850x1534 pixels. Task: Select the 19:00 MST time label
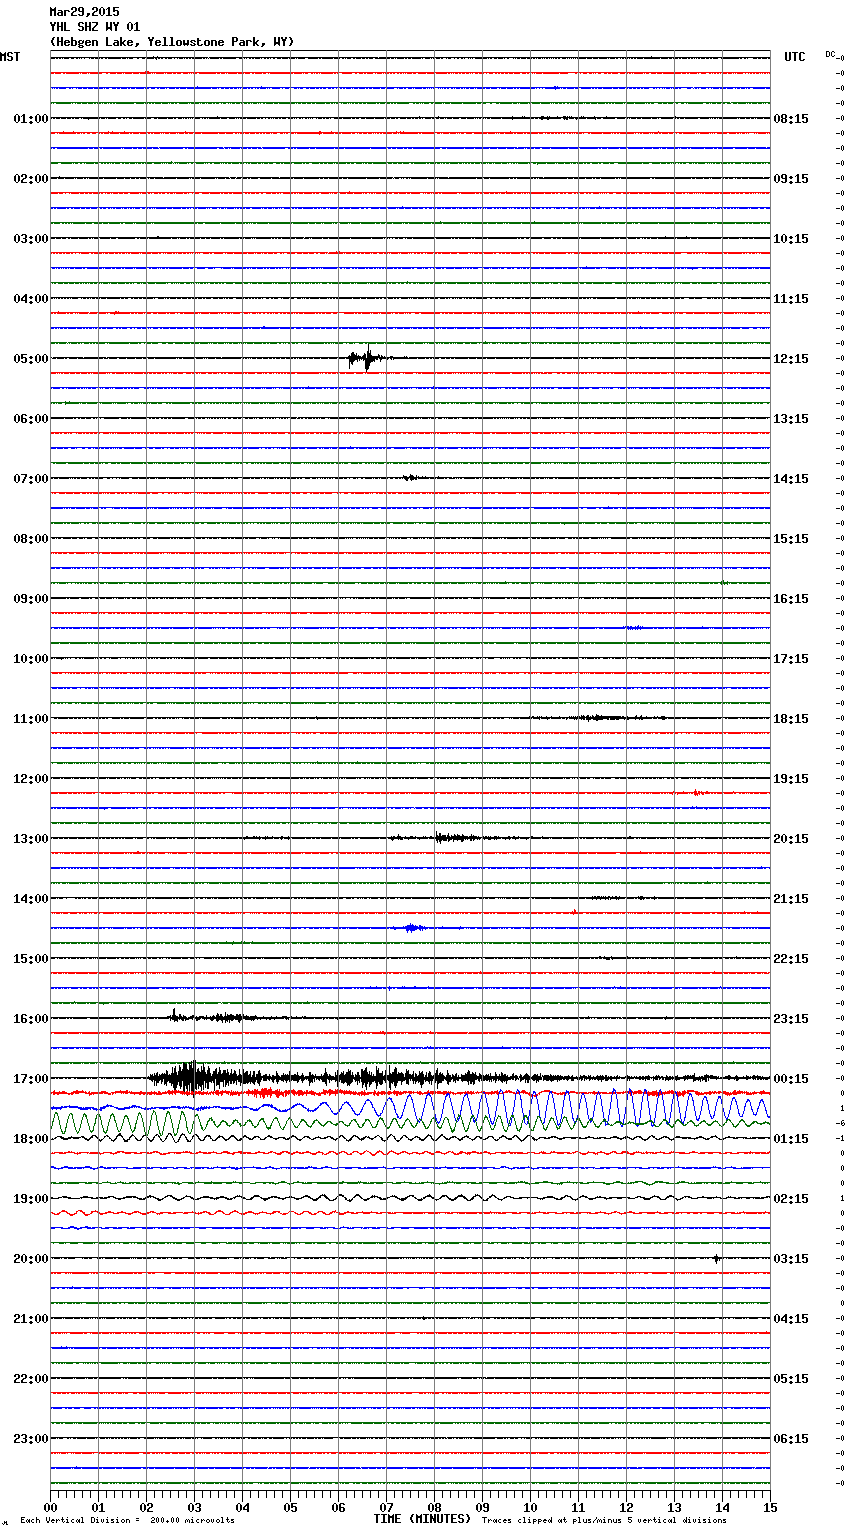[30, 1199]
